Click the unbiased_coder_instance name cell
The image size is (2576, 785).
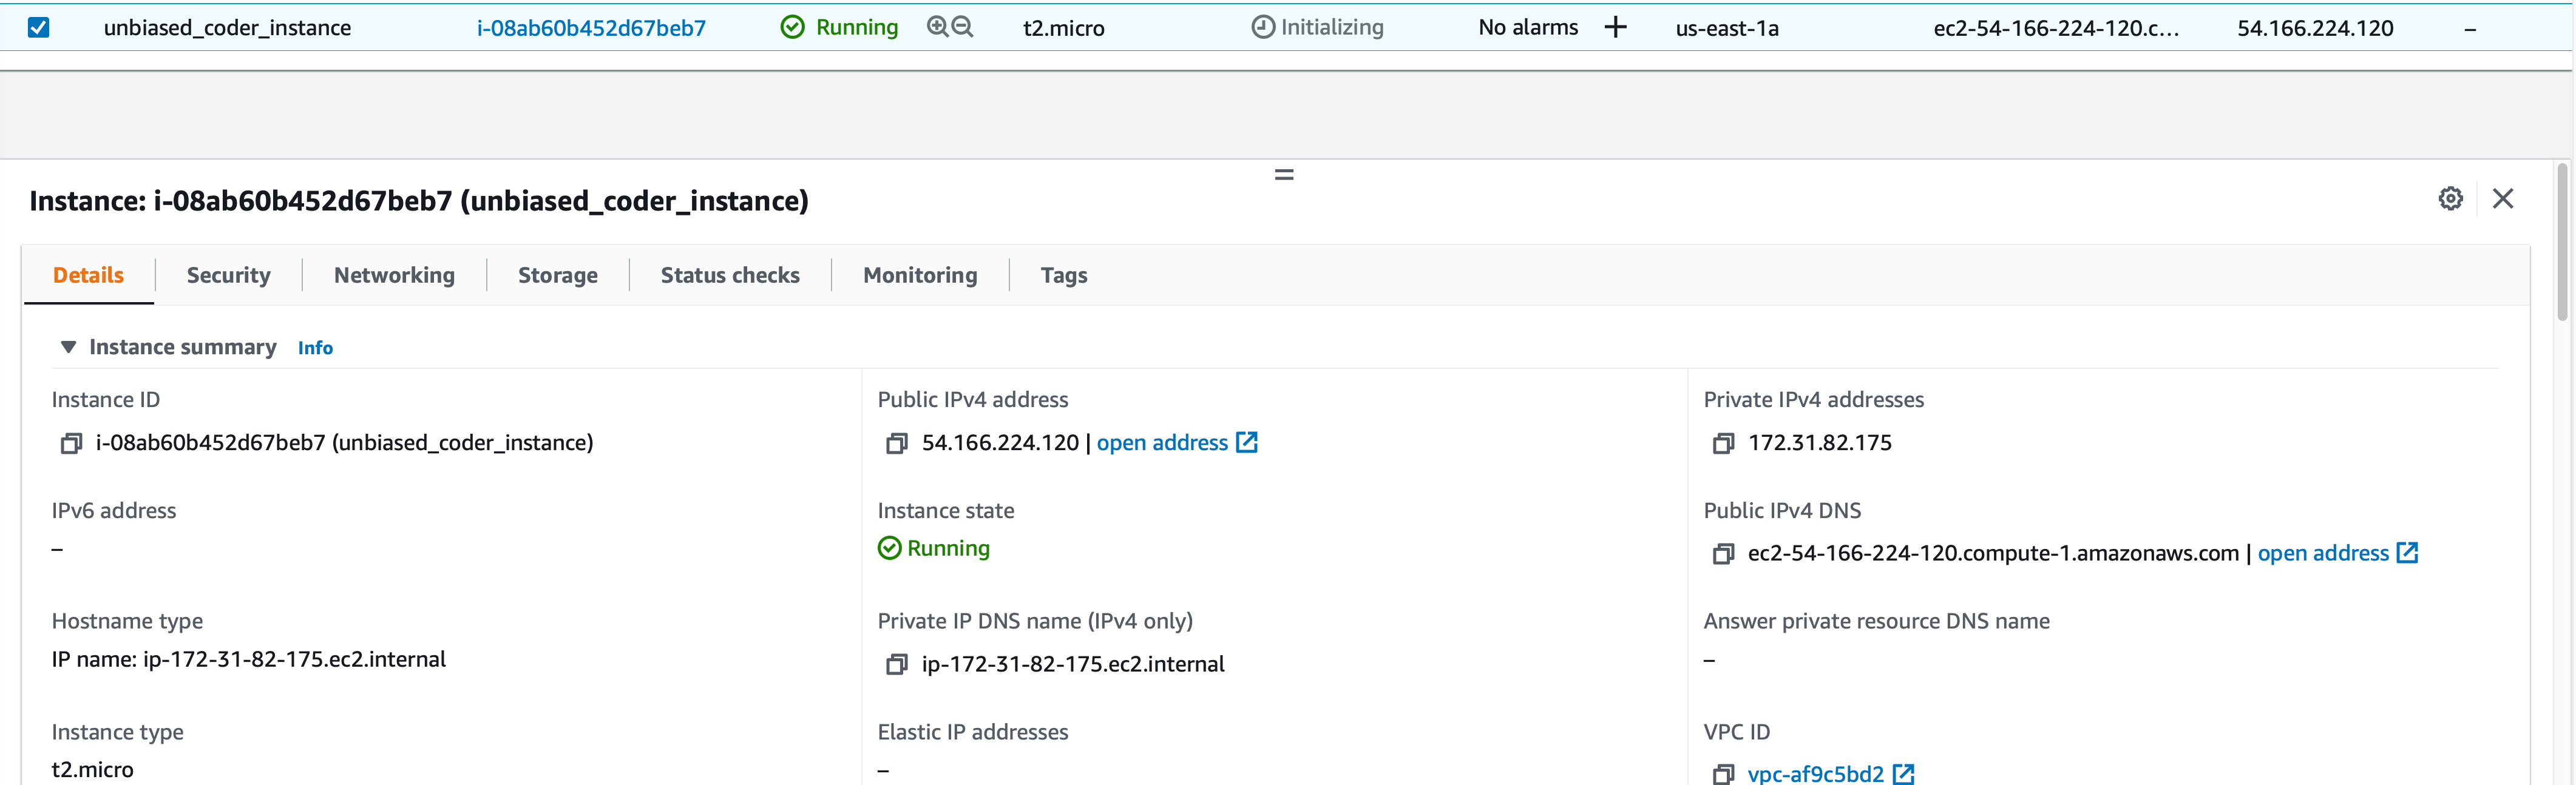[x=227, y=28]
